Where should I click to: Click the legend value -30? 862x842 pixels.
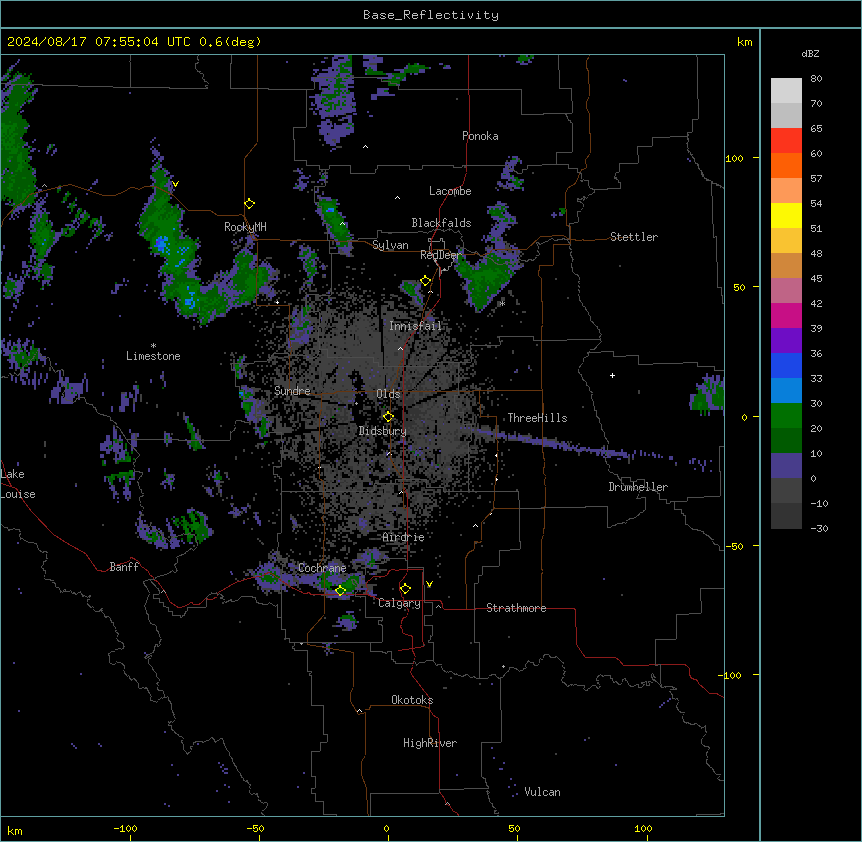(x=819, y=528)
